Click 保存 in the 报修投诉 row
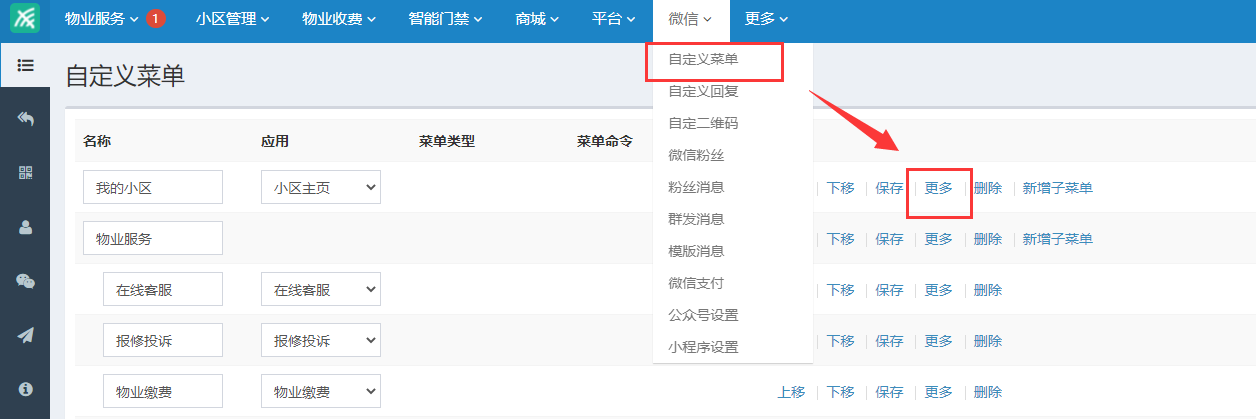 (x=890, y=341)
